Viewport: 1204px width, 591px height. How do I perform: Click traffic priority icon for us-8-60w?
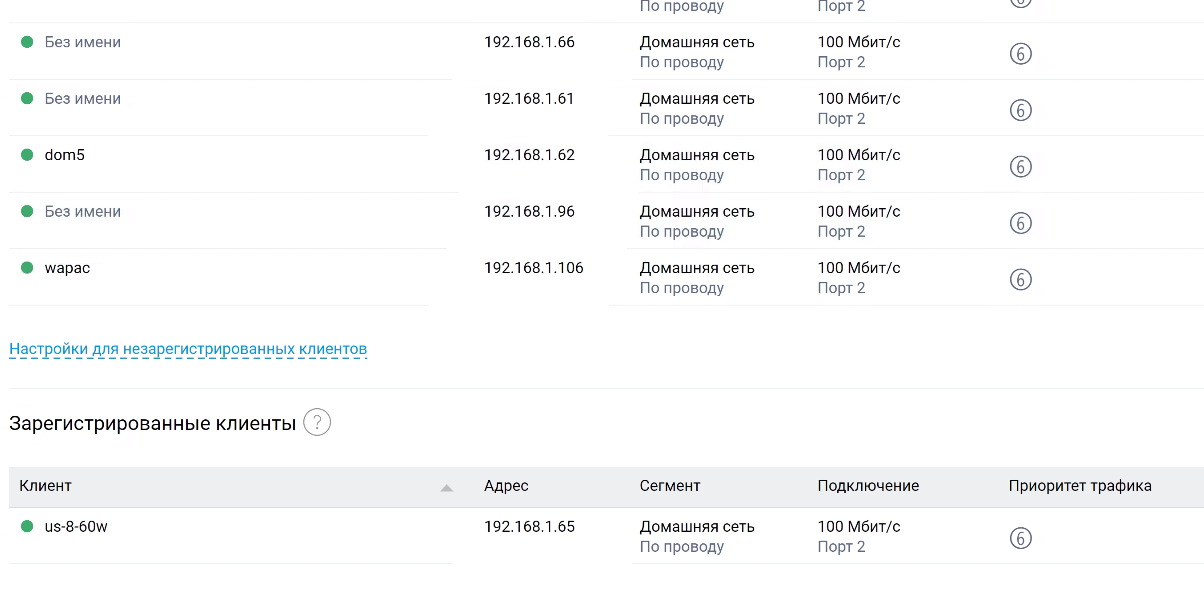[1020, 538]
